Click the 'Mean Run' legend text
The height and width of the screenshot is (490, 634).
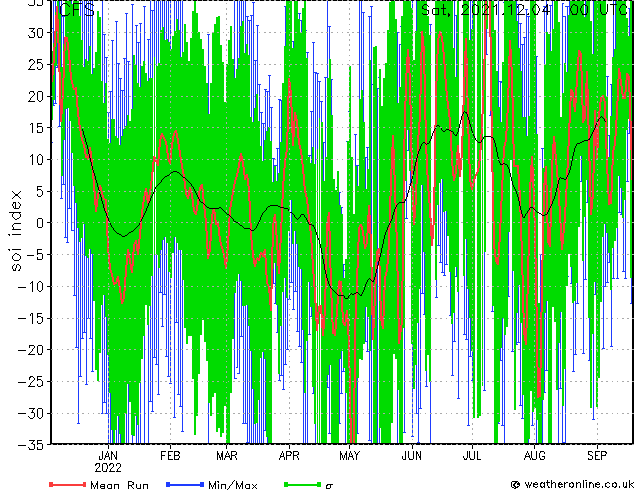tap(119, 485)
